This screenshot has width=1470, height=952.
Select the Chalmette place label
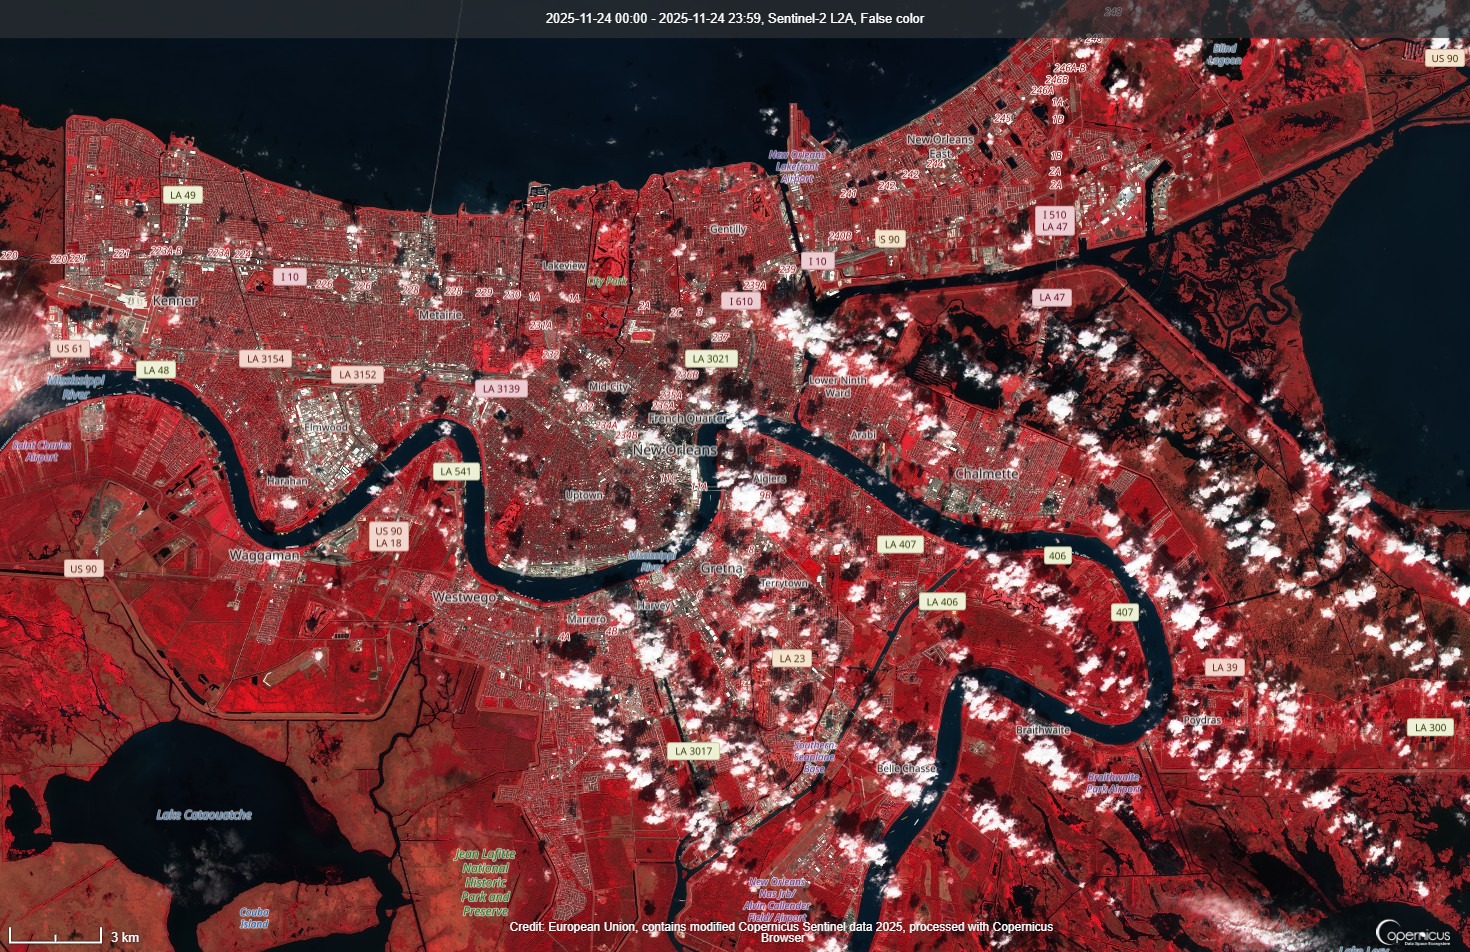coord(986,474)
